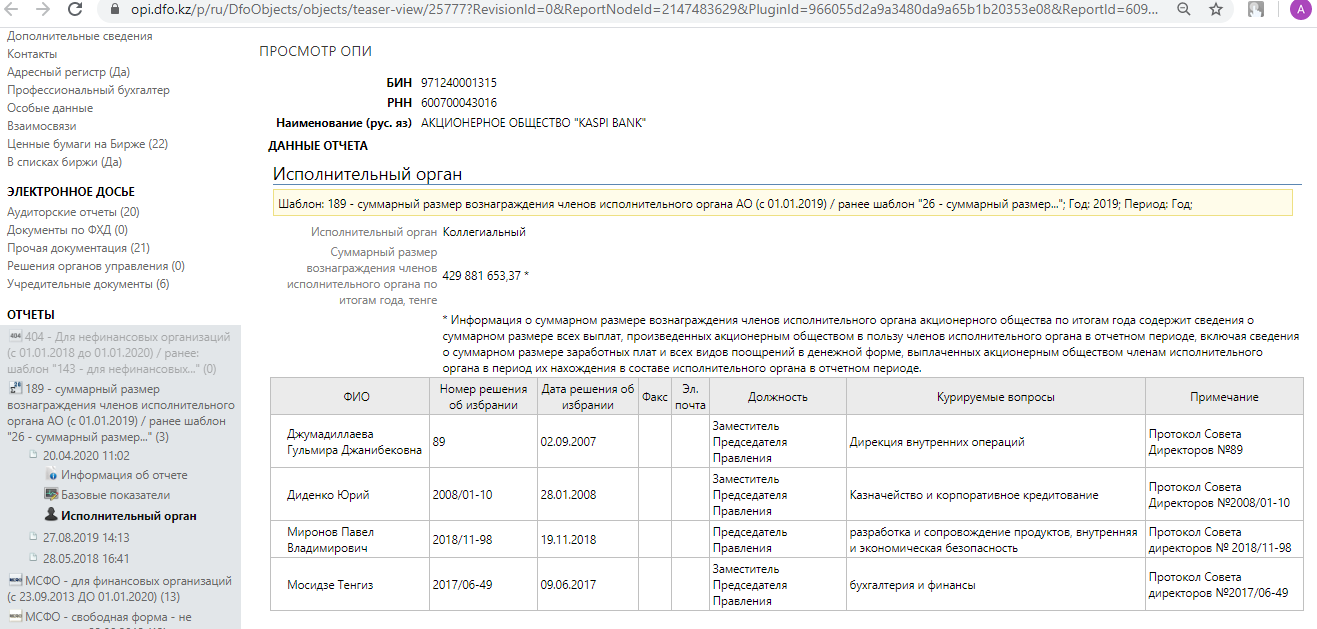Go back in browser history

point(13,9)
